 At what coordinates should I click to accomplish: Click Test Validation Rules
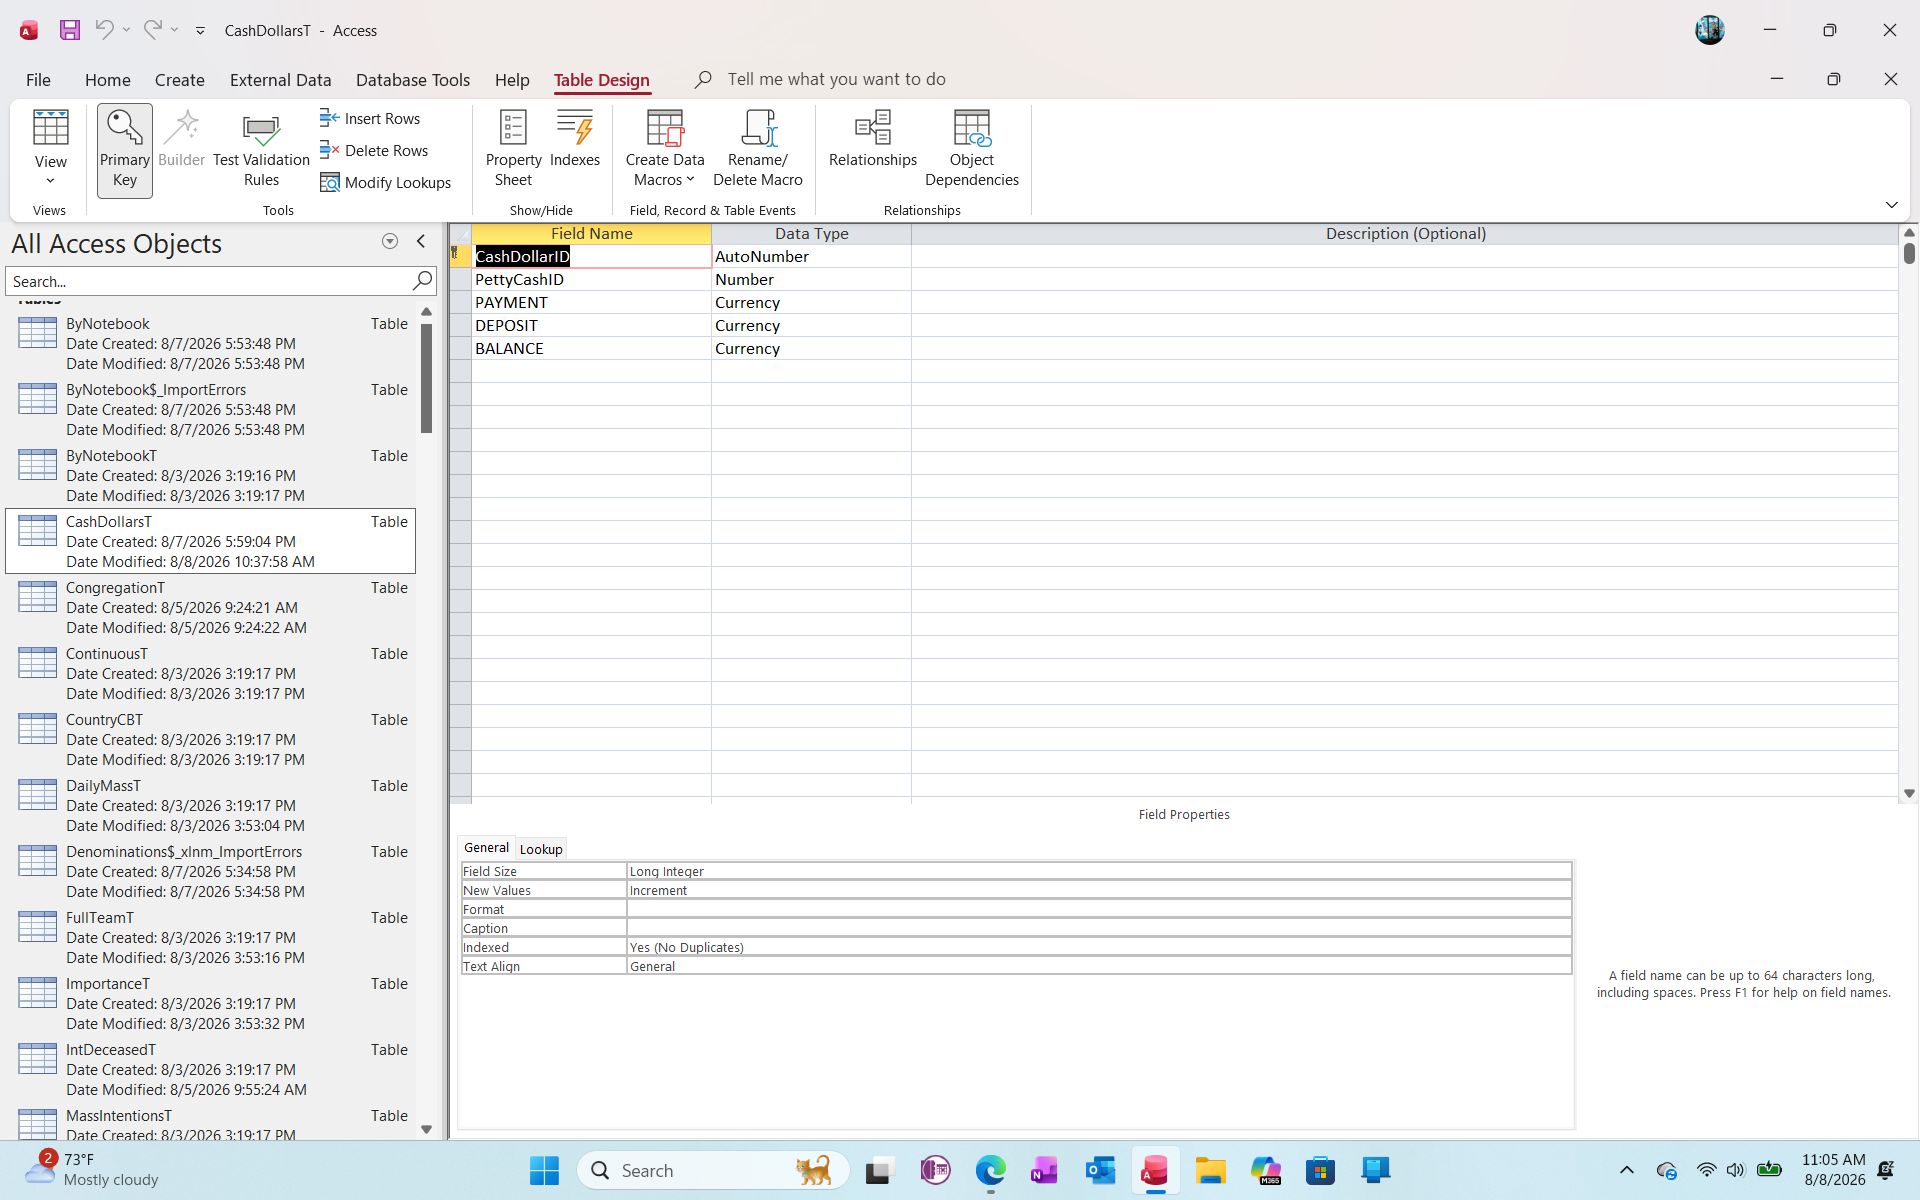[261, 150]
